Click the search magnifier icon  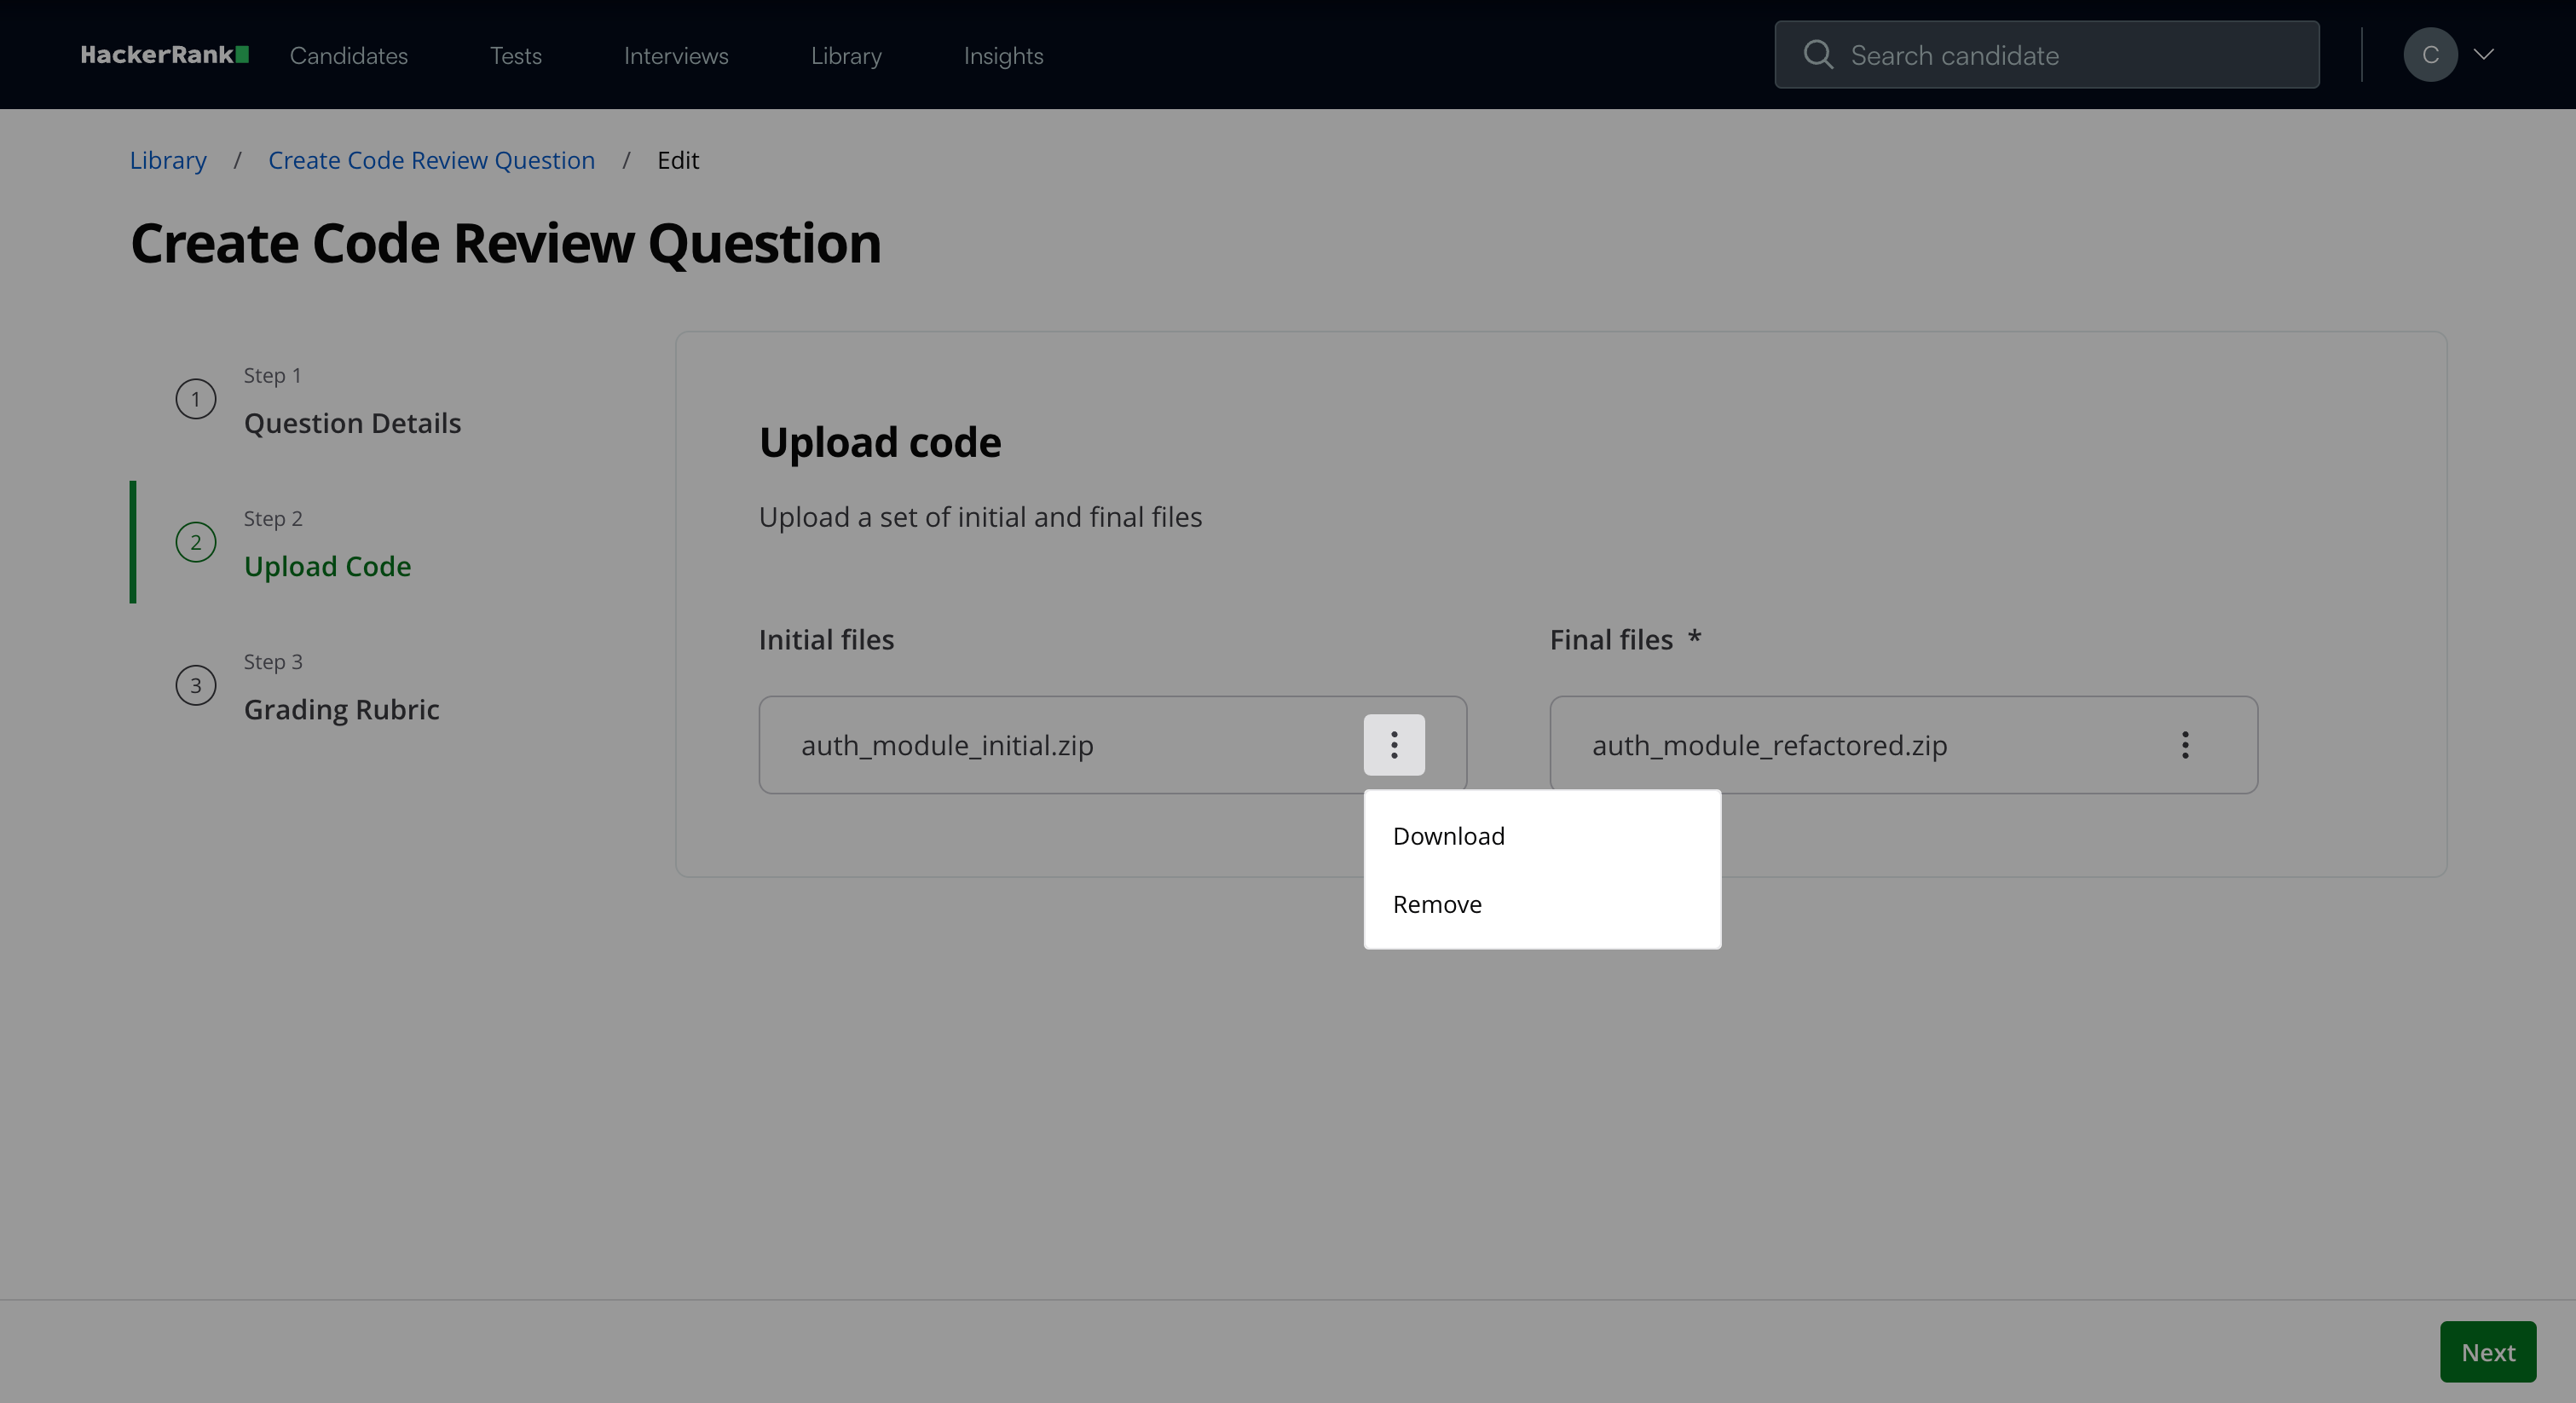click(x=1817, y=55)
